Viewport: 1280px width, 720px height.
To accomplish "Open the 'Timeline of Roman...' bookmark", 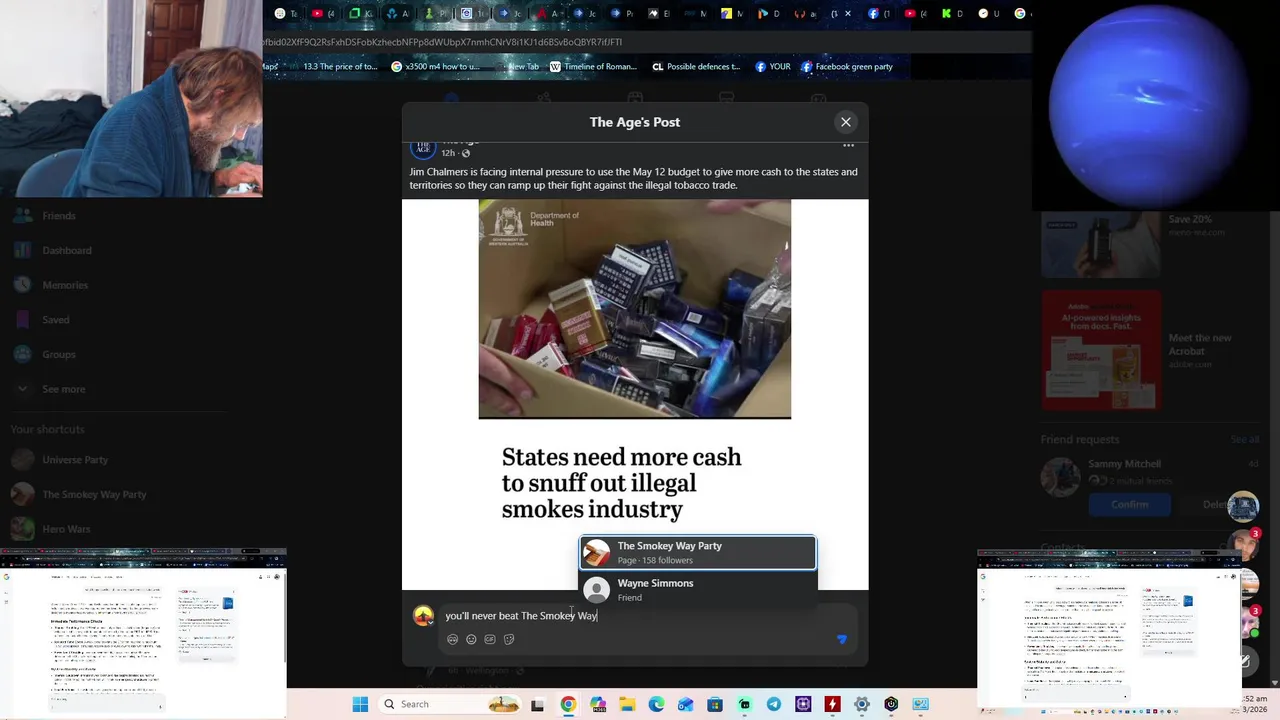I will 593,67.
